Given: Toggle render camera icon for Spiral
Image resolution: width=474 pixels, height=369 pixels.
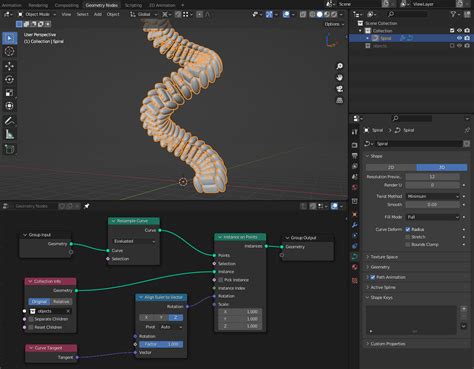Looking at the screenshot, I should coord(467,38).
